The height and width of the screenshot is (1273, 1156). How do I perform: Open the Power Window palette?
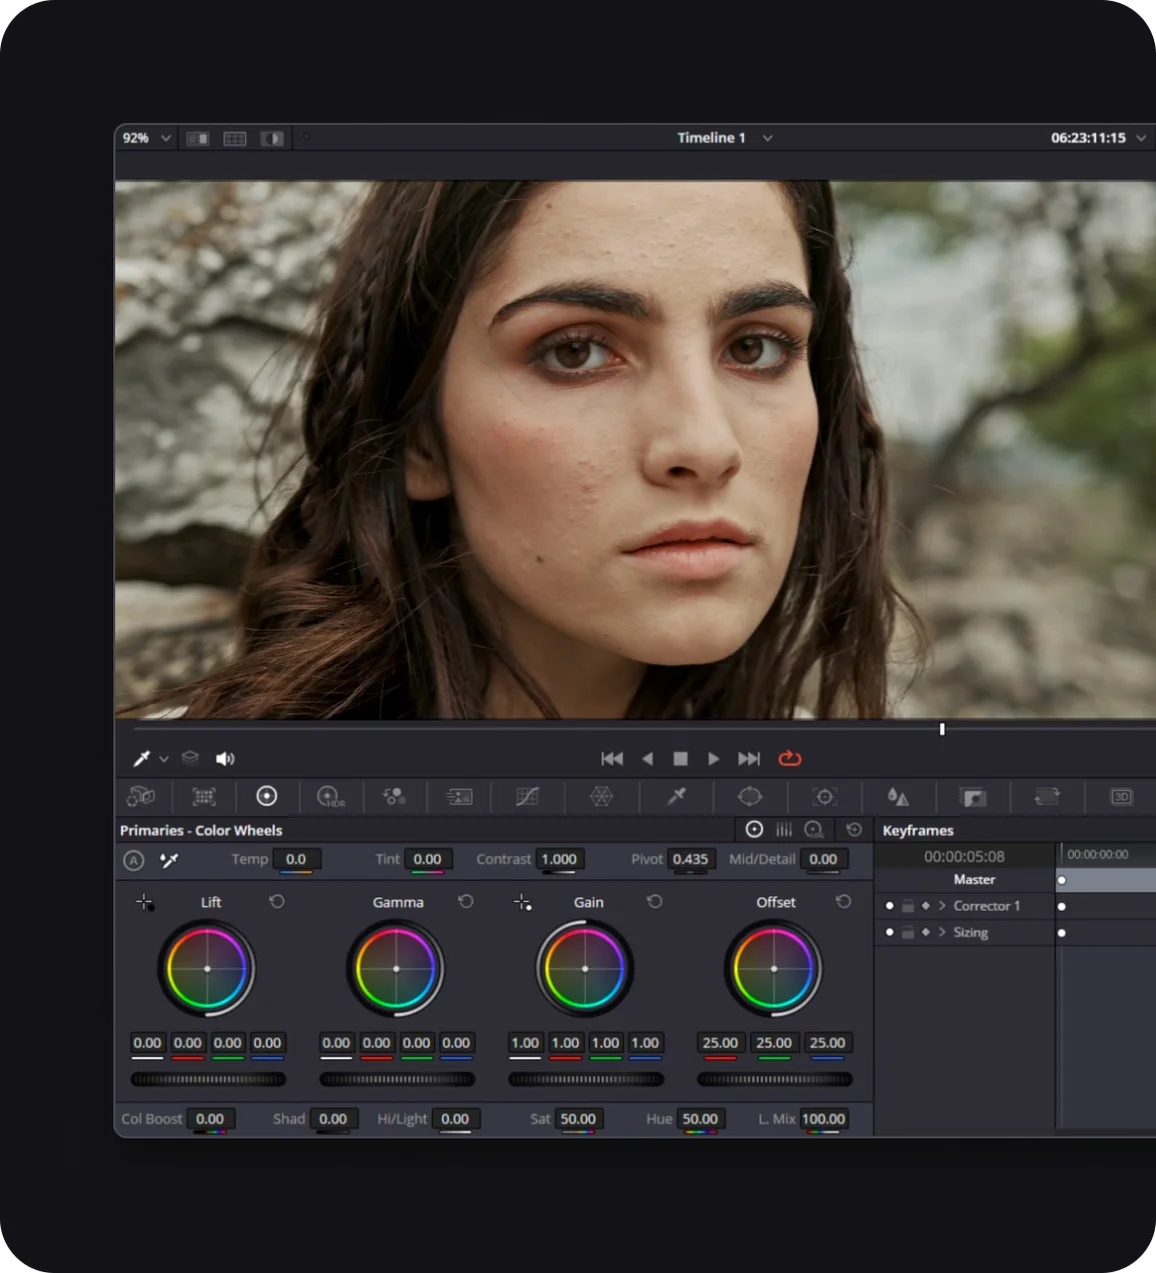(x=750, y=796)
